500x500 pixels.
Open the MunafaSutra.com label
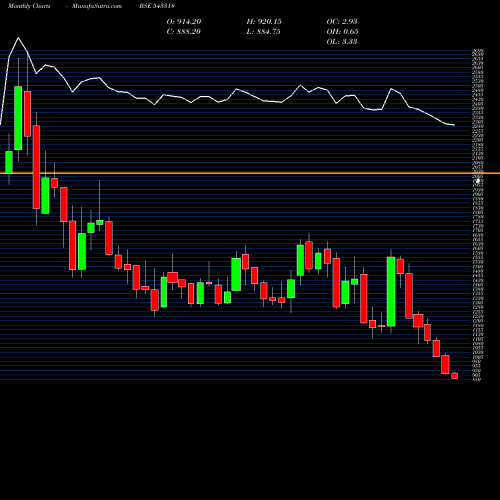(97, 6)
